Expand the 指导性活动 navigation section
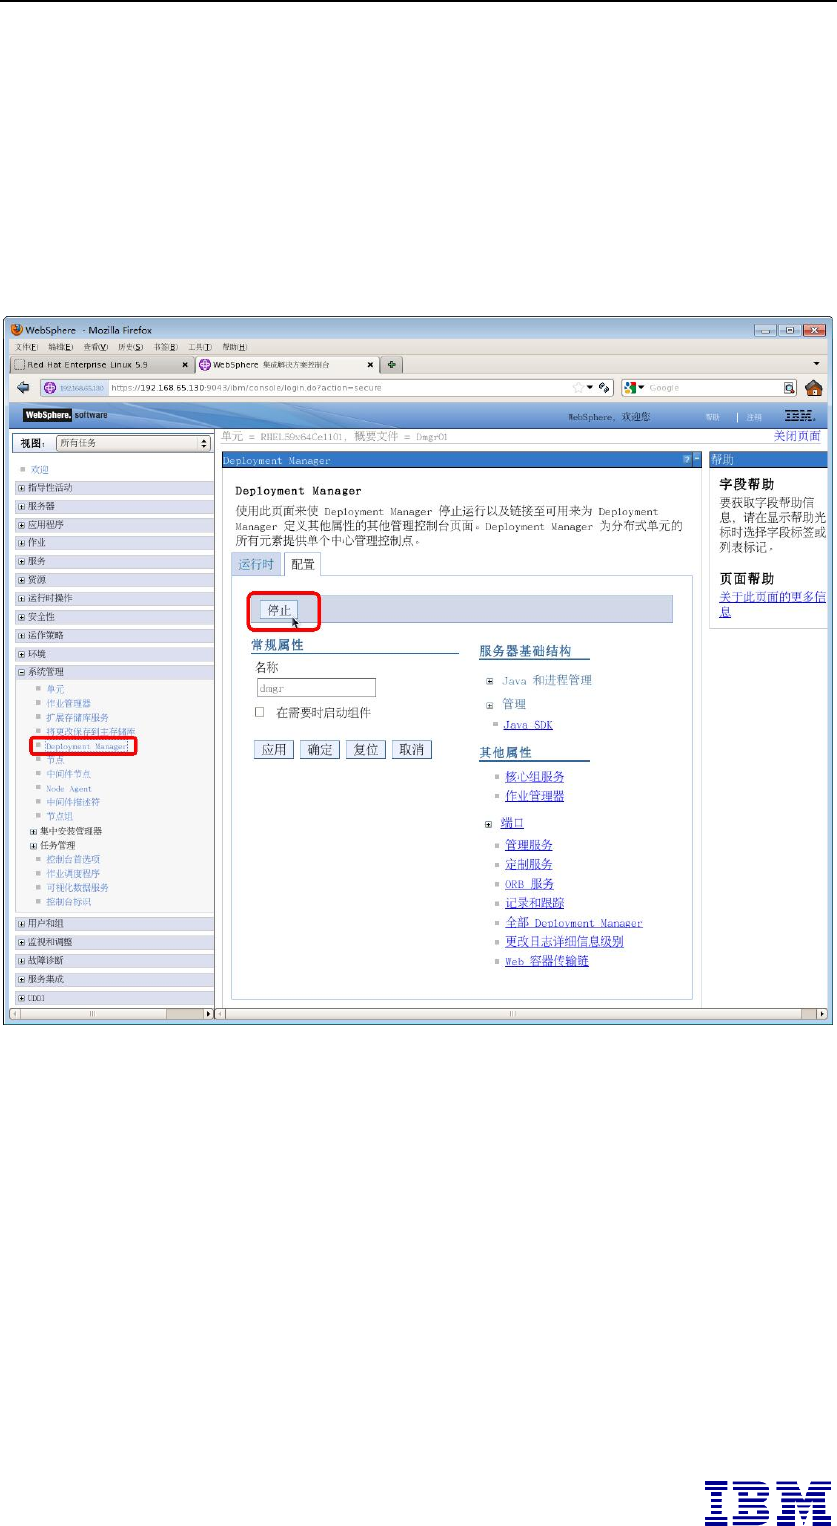The image size is (837, 1526). [x=22, y=488]
